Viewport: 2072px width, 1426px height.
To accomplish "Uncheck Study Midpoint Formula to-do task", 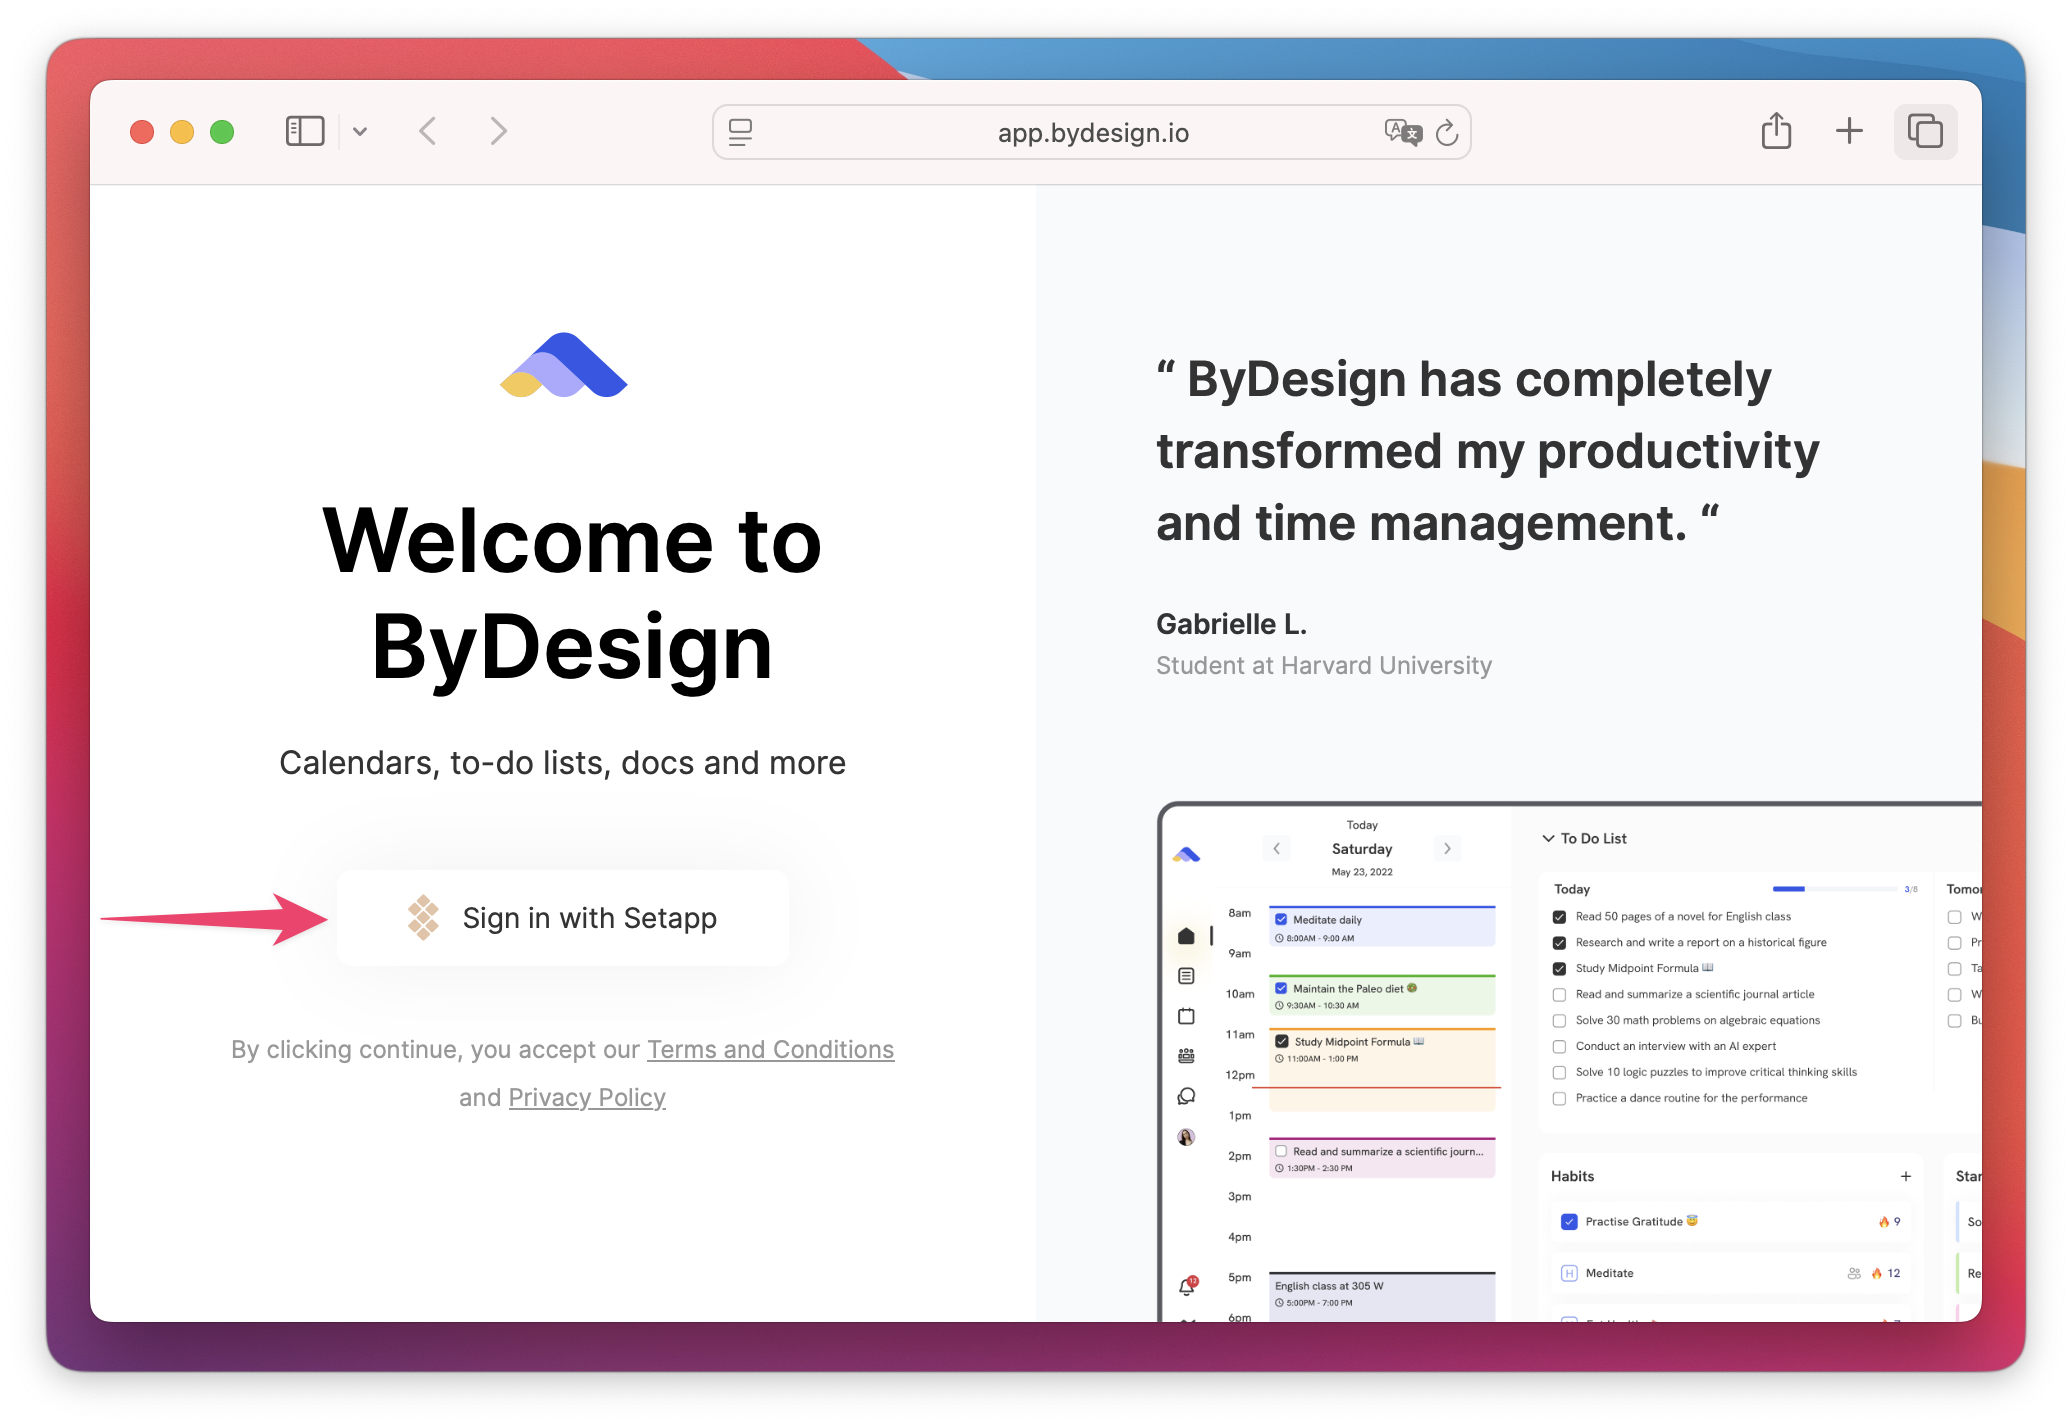I will (x=1559, y=968).
